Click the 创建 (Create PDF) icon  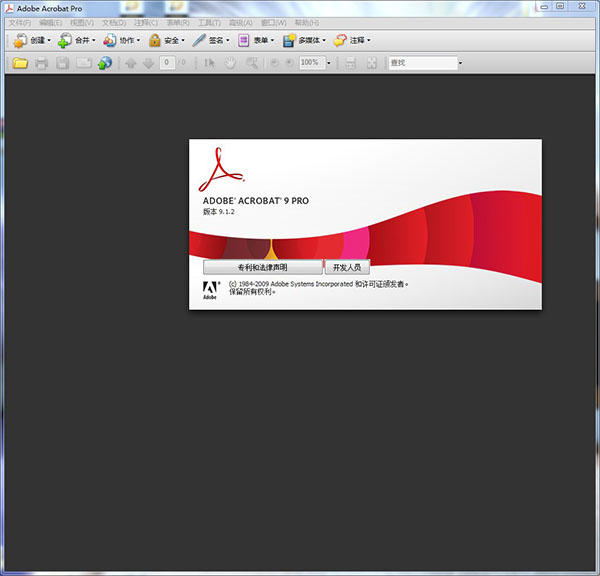click(20, 40)
